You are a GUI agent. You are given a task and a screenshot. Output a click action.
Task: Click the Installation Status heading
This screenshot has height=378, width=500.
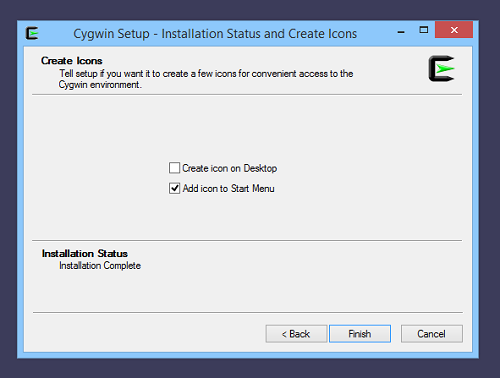click(85, 253)
